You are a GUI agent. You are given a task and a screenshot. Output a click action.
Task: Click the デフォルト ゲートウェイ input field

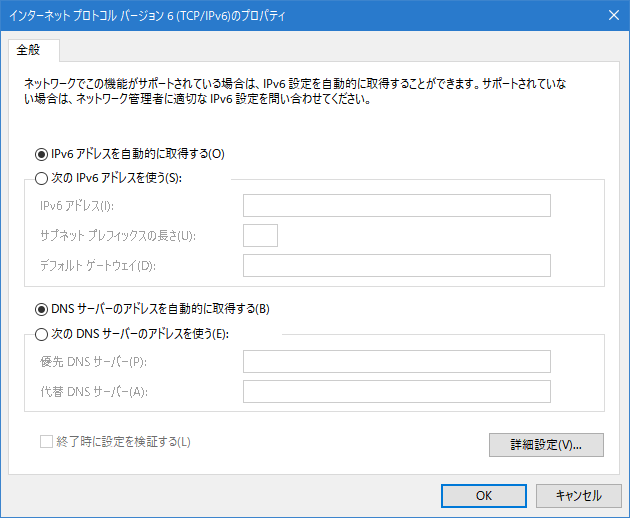tap(397, 265)
